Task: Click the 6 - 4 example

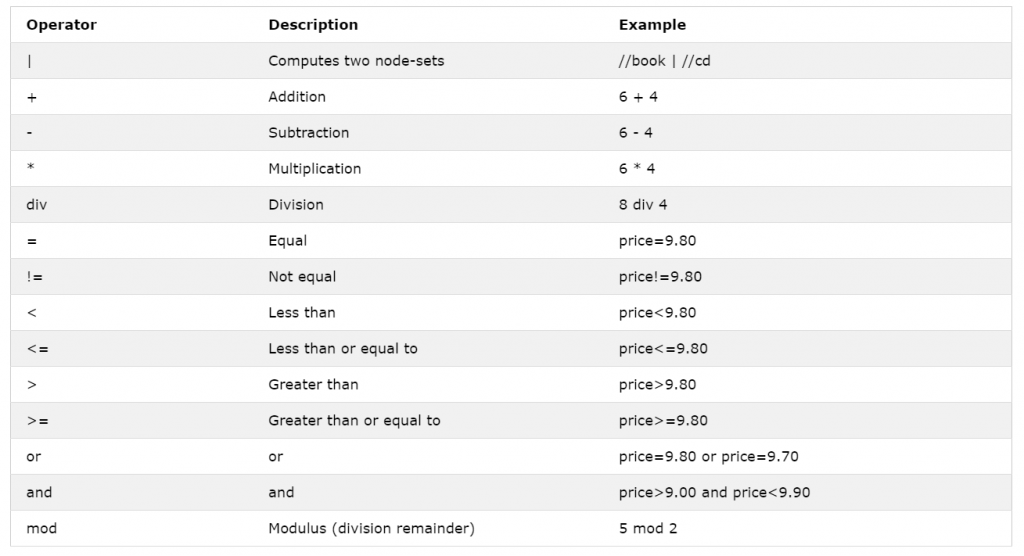Action: click(635, 133)
